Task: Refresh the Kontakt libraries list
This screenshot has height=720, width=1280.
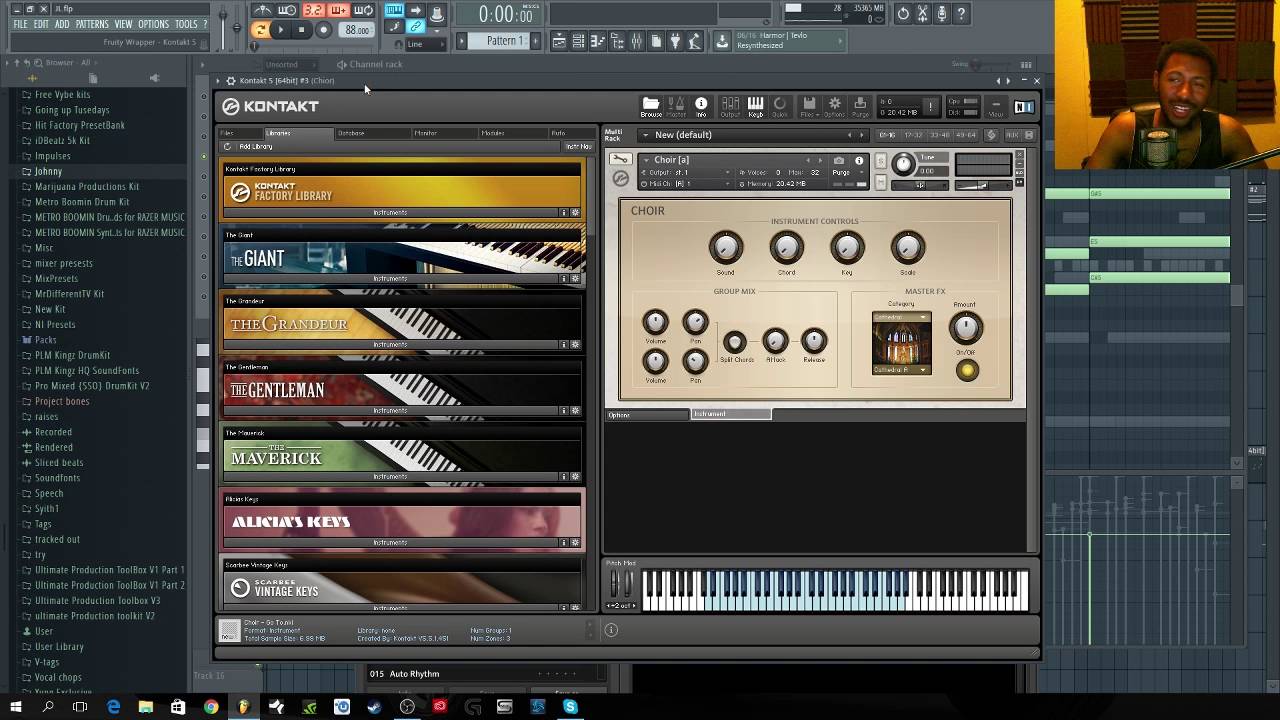Action: click(228, 147)
